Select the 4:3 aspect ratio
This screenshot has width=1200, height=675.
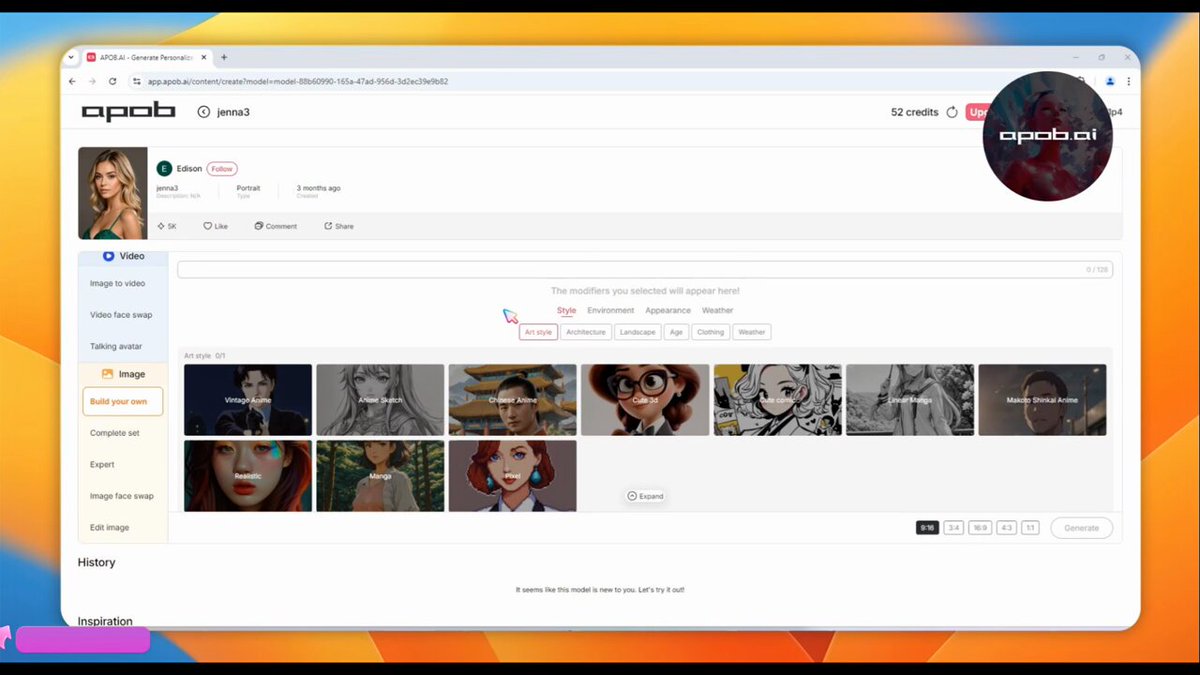(1006, 528)
